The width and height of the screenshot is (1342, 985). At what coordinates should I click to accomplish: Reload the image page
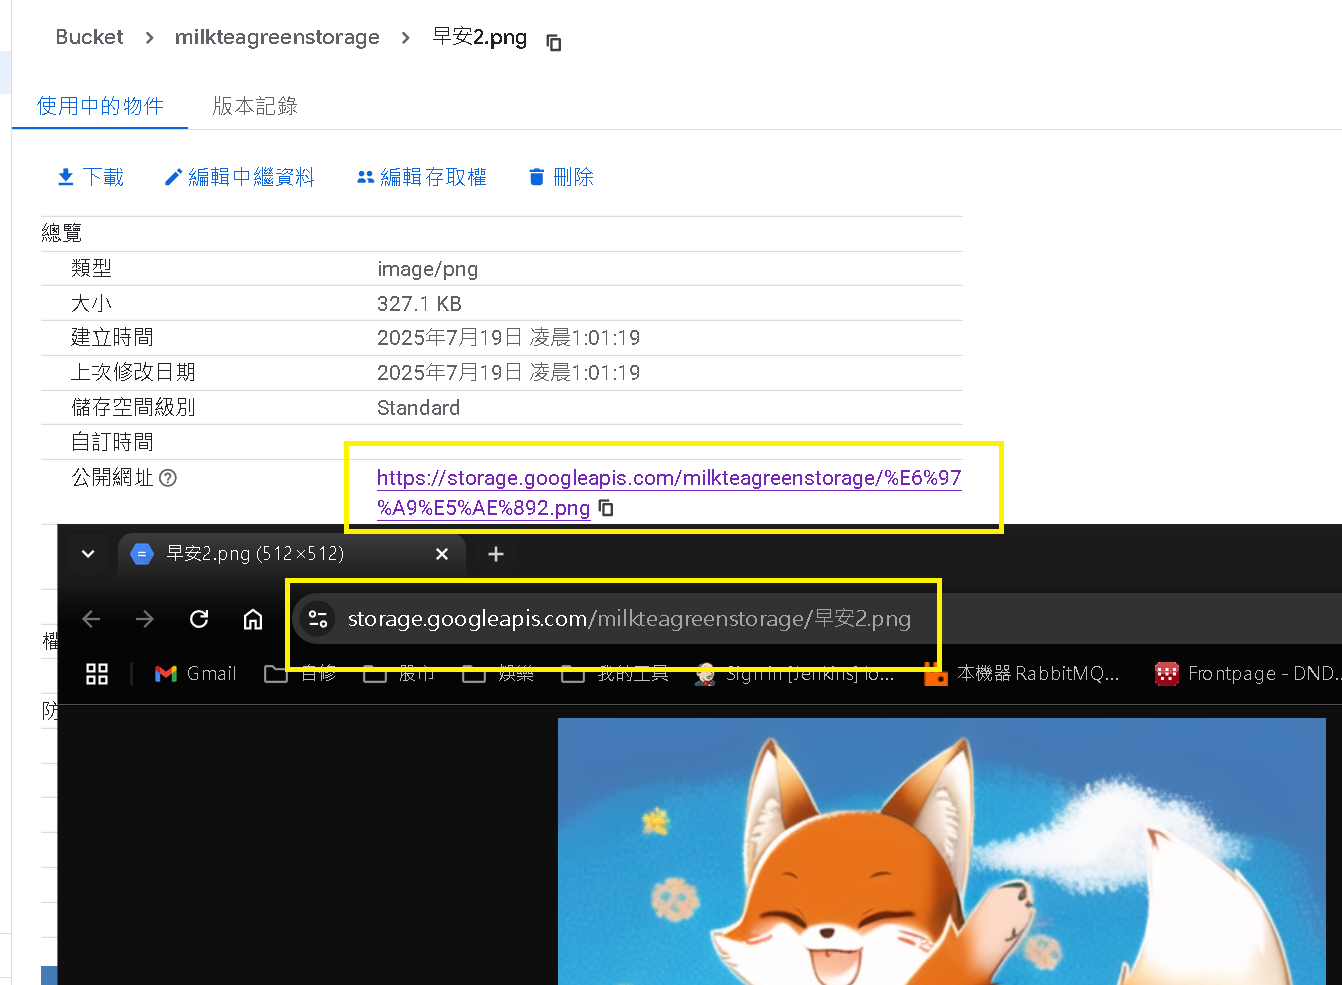click(199, 619)
